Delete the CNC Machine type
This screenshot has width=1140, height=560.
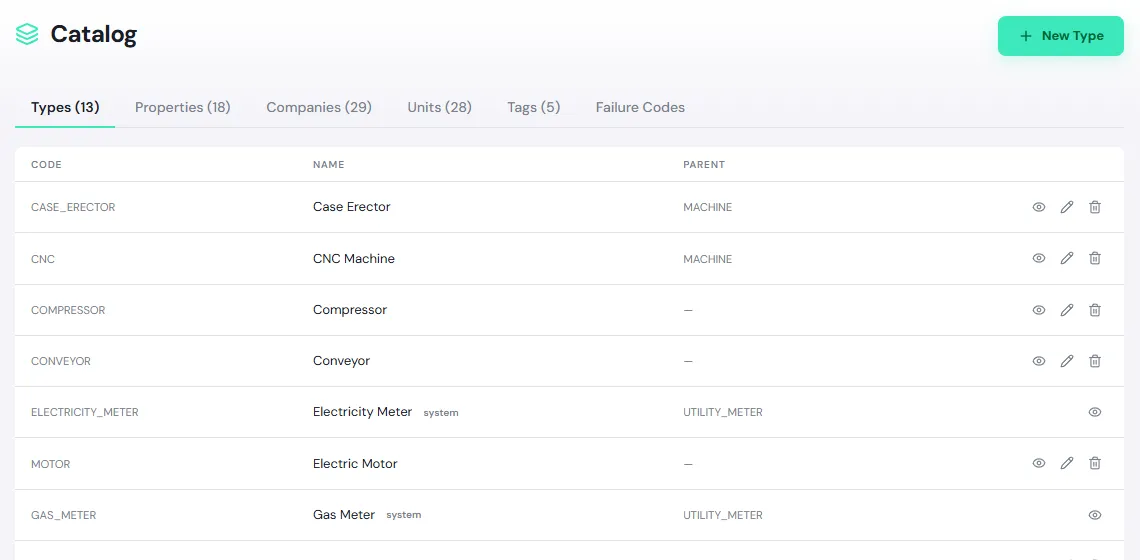click(x=1095, y=258)
